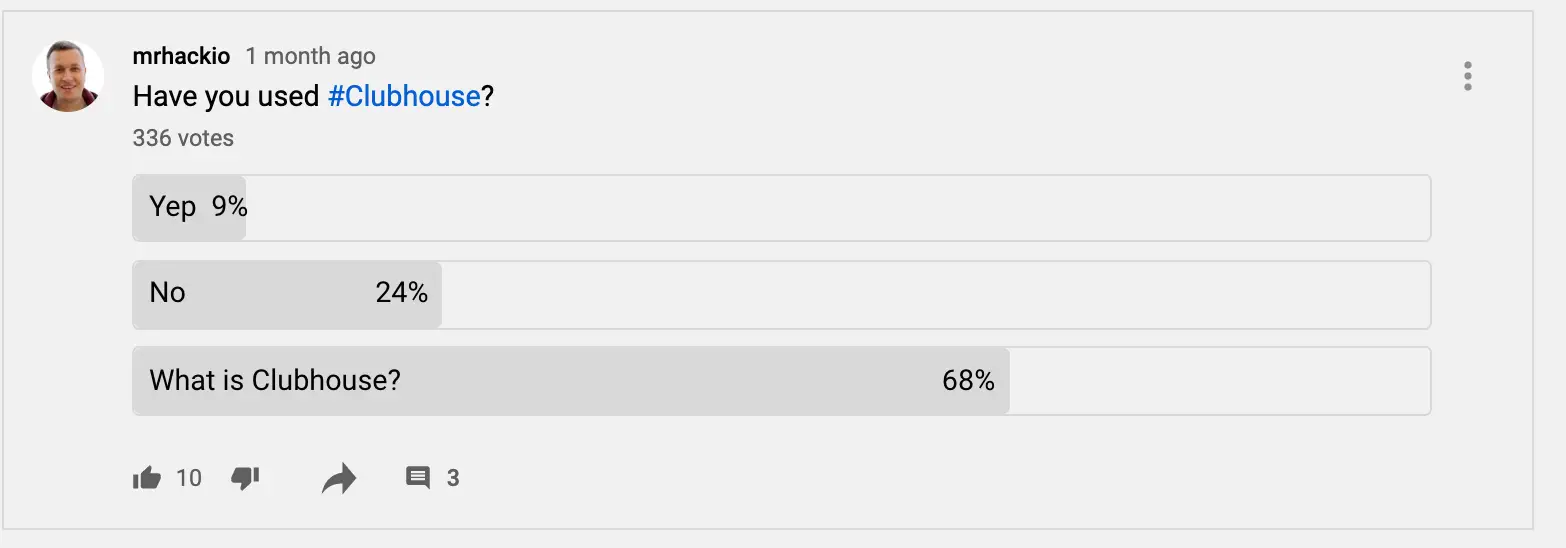Click the like count number 10
The image size is (1566, 548).
click(x=189, y=478)
